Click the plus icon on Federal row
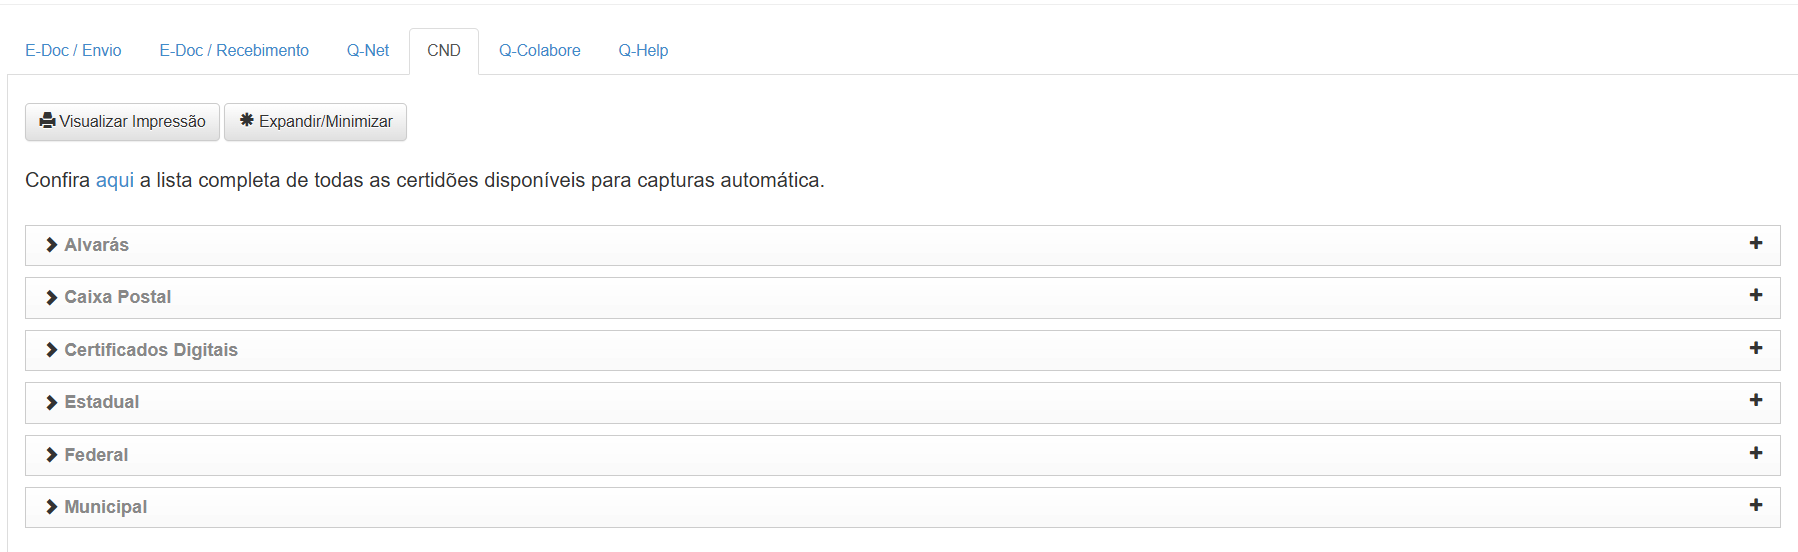1798x552 pixels. (x=1755, y=453)
